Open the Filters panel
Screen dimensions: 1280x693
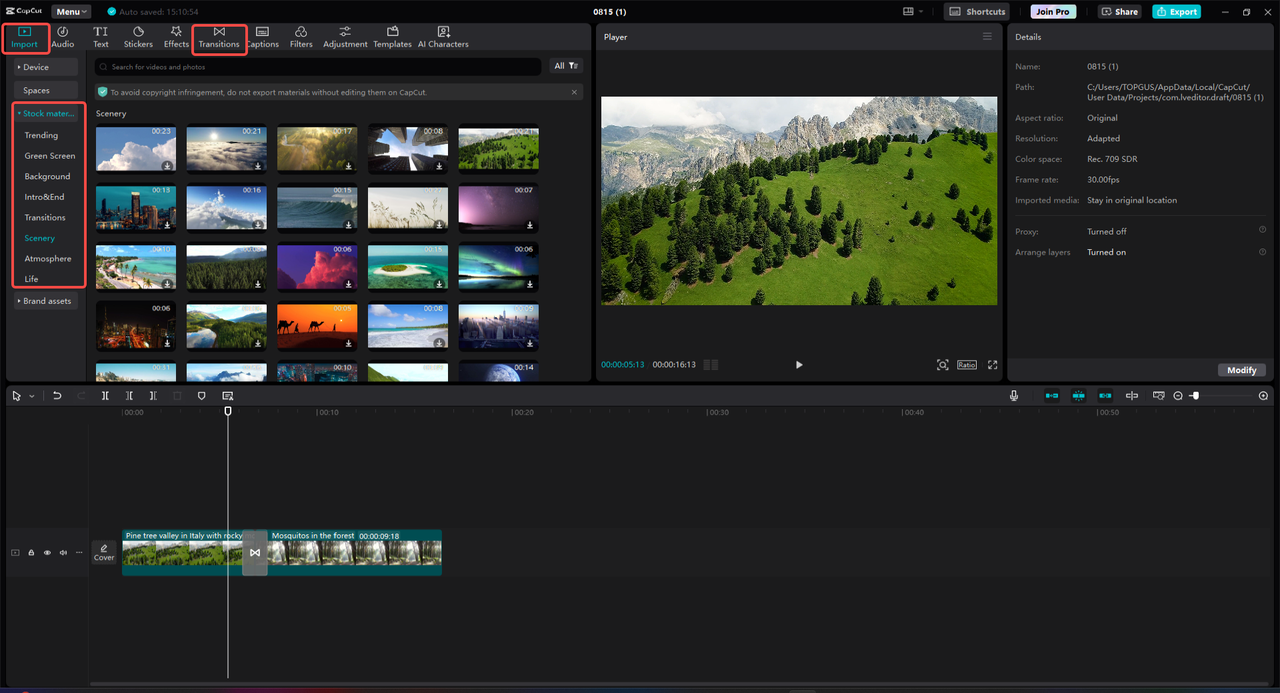tap(301, 38)
